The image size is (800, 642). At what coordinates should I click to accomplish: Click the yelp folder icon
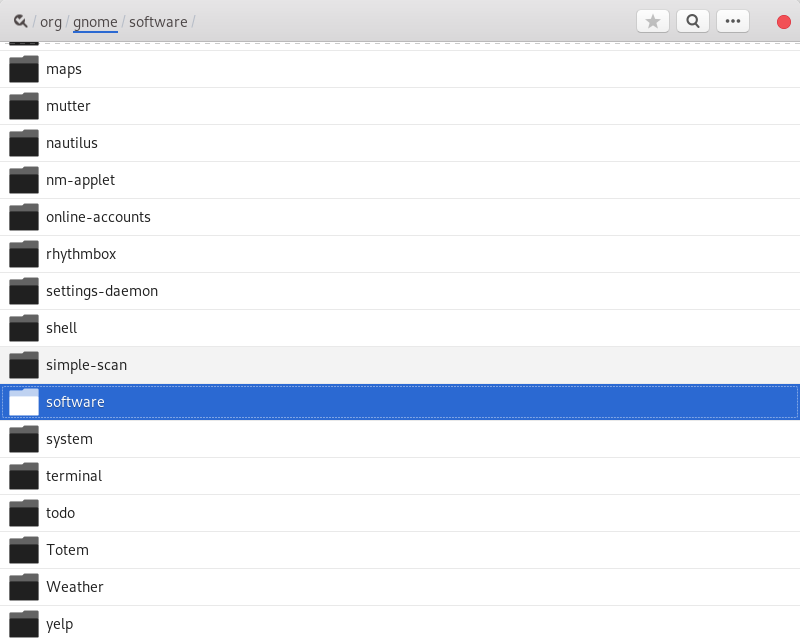24,624
